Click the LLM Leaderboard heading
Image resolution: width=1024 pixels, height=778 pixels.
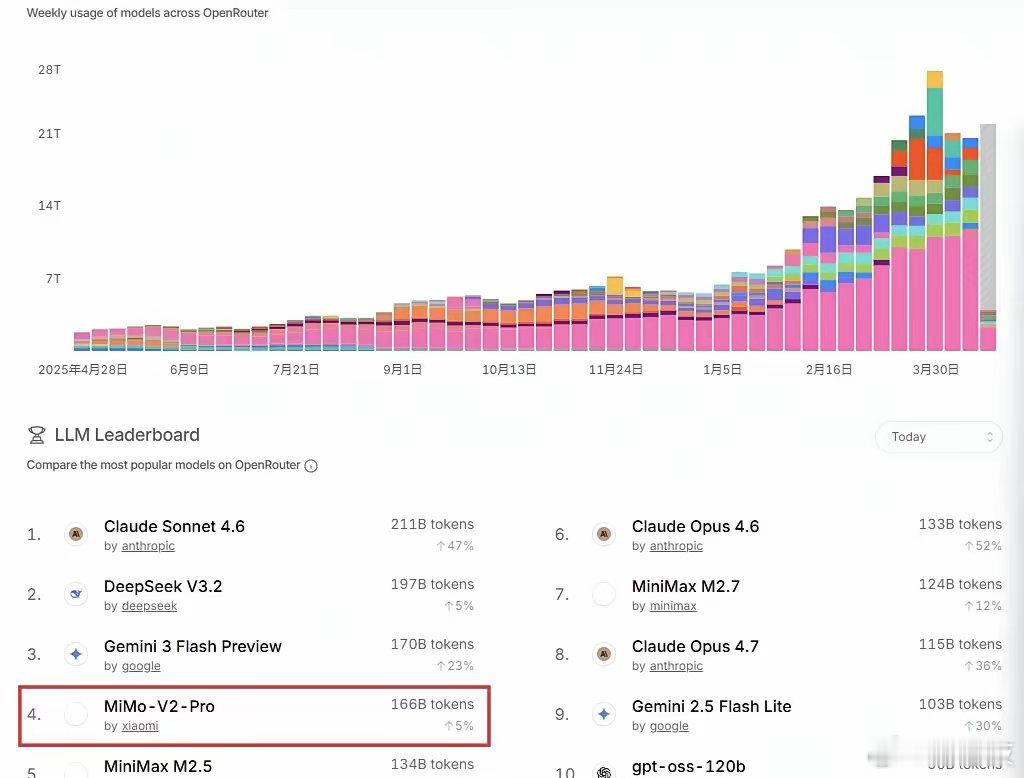127,435
